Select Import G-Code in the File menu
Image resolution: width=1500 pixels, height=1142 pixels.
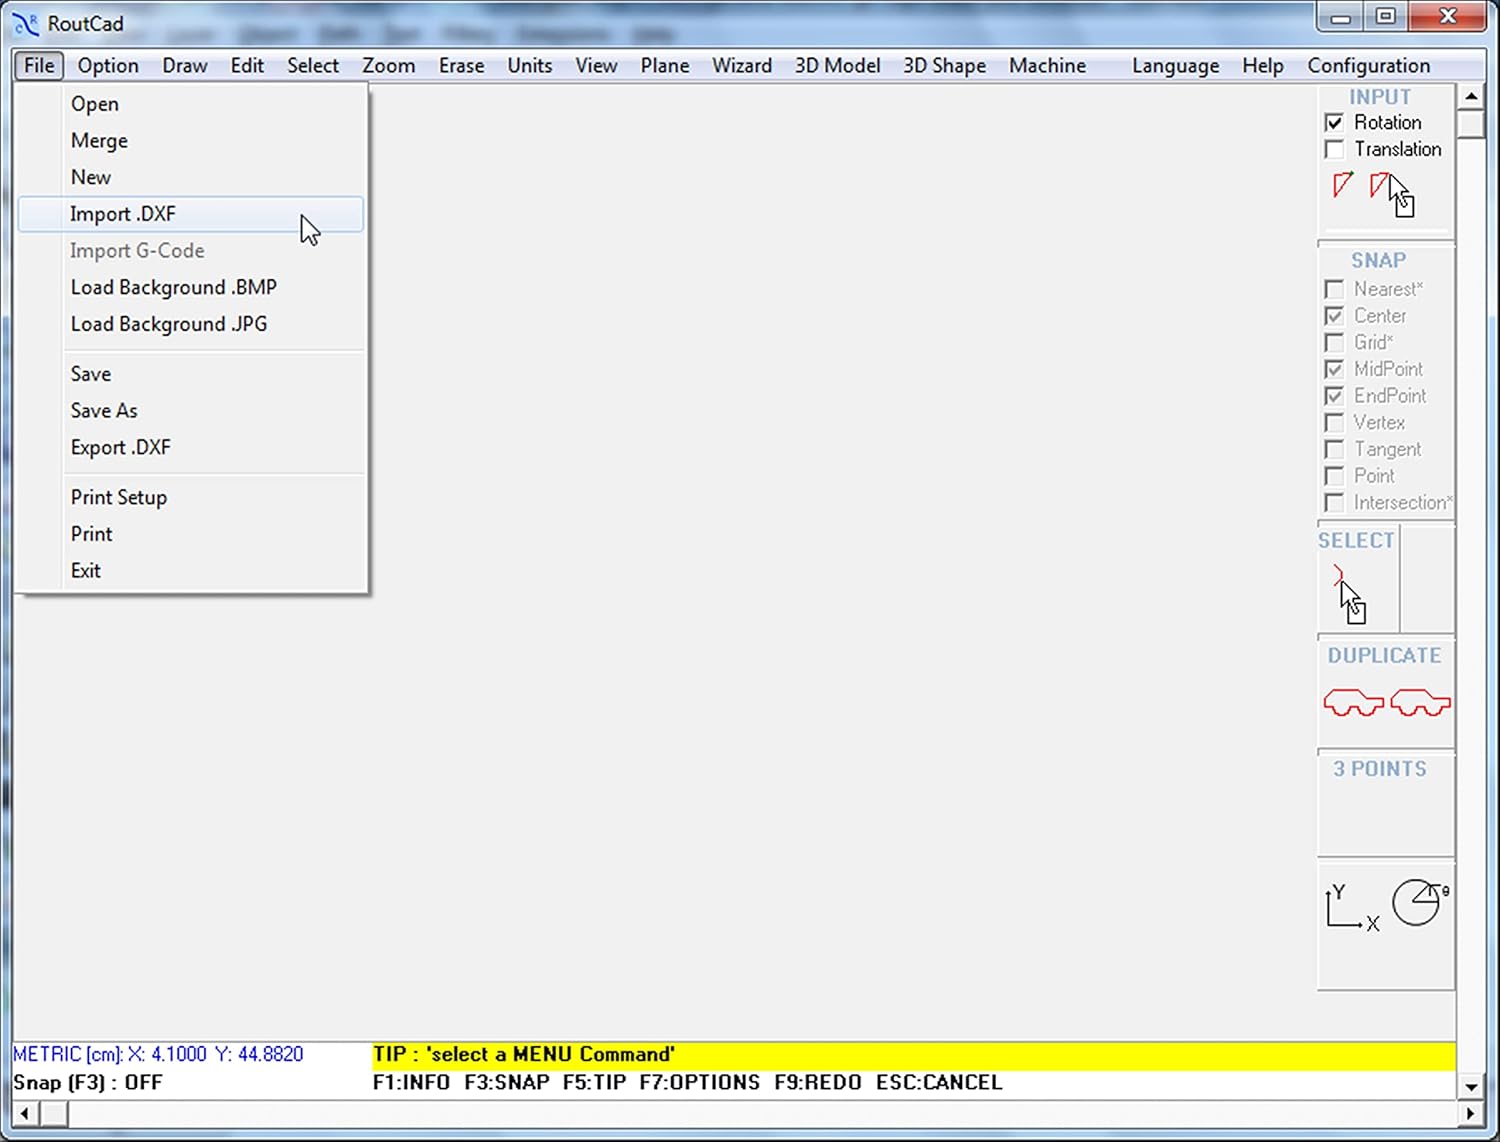[191, 251]
